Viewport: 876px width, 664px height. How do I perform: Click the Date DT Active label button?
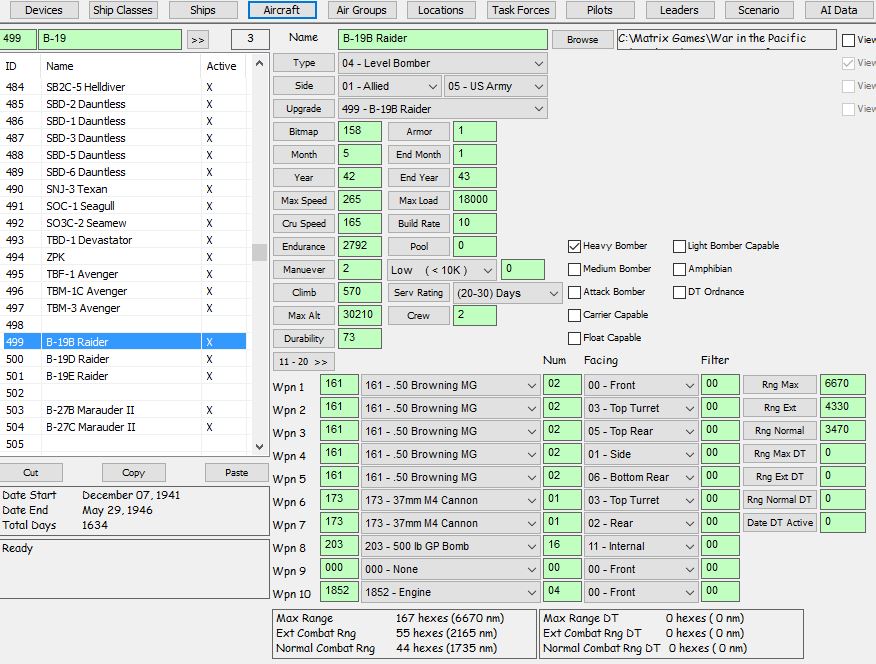click(779, 523)
